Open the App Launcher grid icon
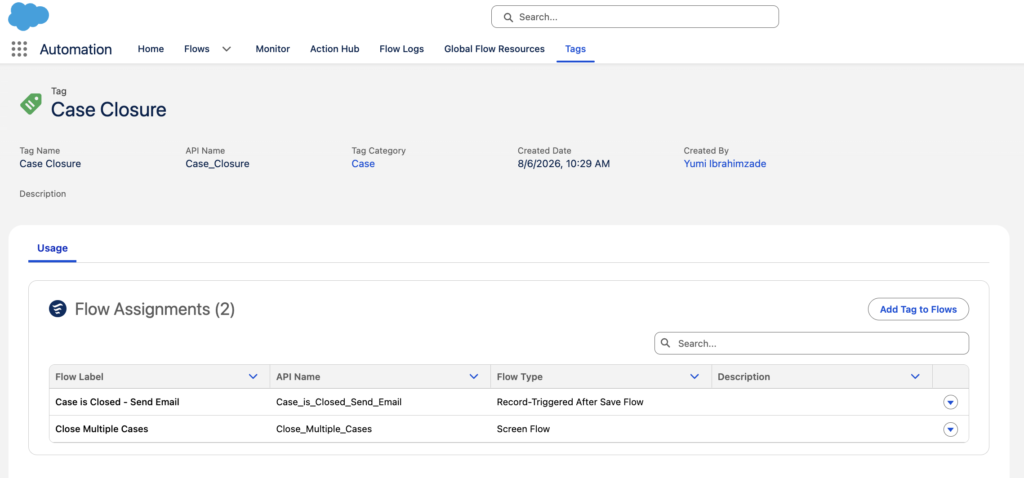The height and width of the screenshot is (478, 1024). 20,49
